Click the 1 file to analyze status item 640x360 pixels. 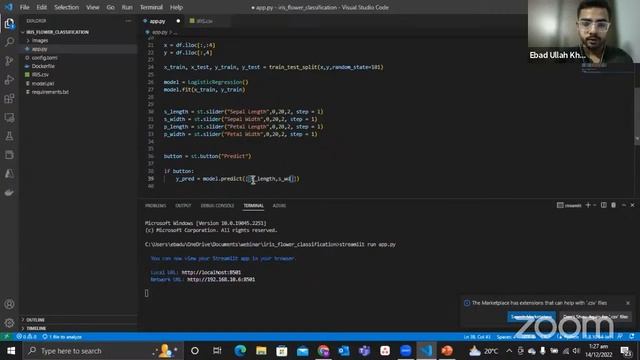pyautogui.click(x=62, y=337)
